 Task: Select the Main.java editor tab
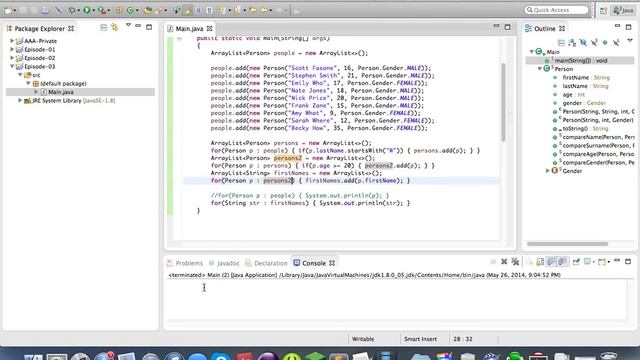pos(190,29)
